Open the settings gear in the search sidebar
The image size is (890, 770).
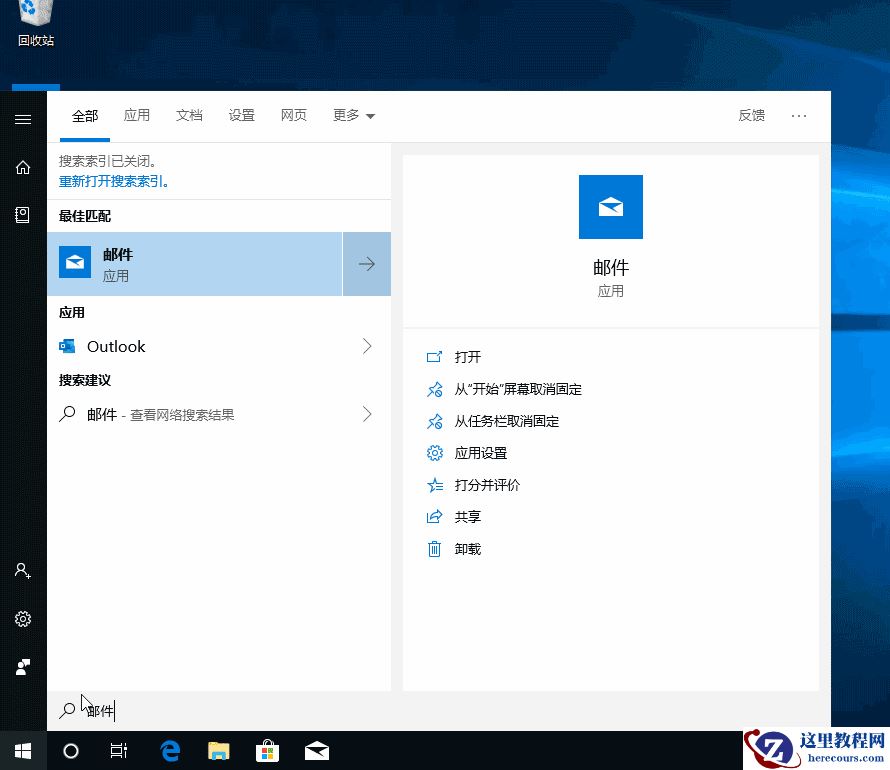(22, 618)
